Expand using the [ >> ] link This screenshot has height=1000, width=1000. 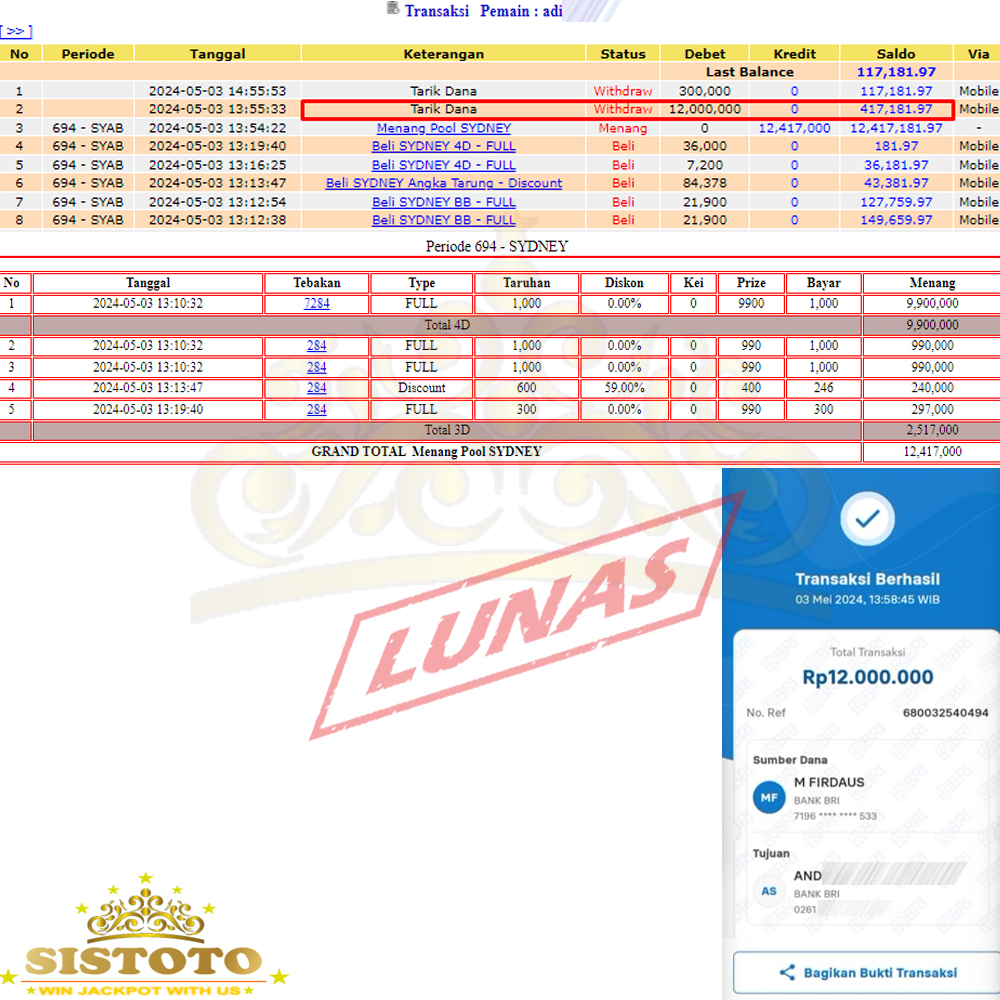[x=17, y=31]
